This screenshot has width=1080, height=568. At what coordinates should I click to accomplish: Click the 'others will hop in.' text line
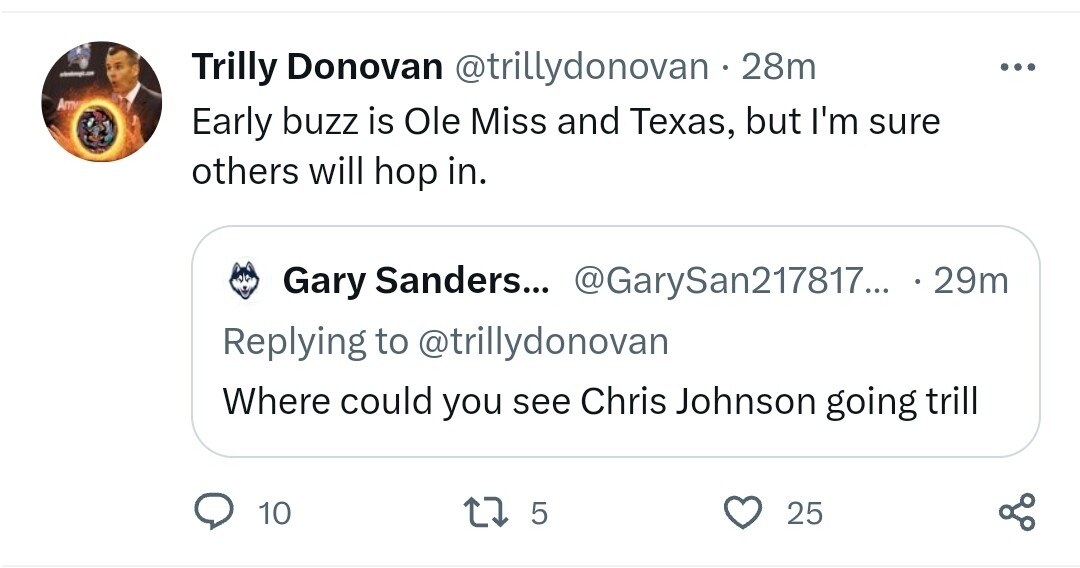[x=339, y=171]
